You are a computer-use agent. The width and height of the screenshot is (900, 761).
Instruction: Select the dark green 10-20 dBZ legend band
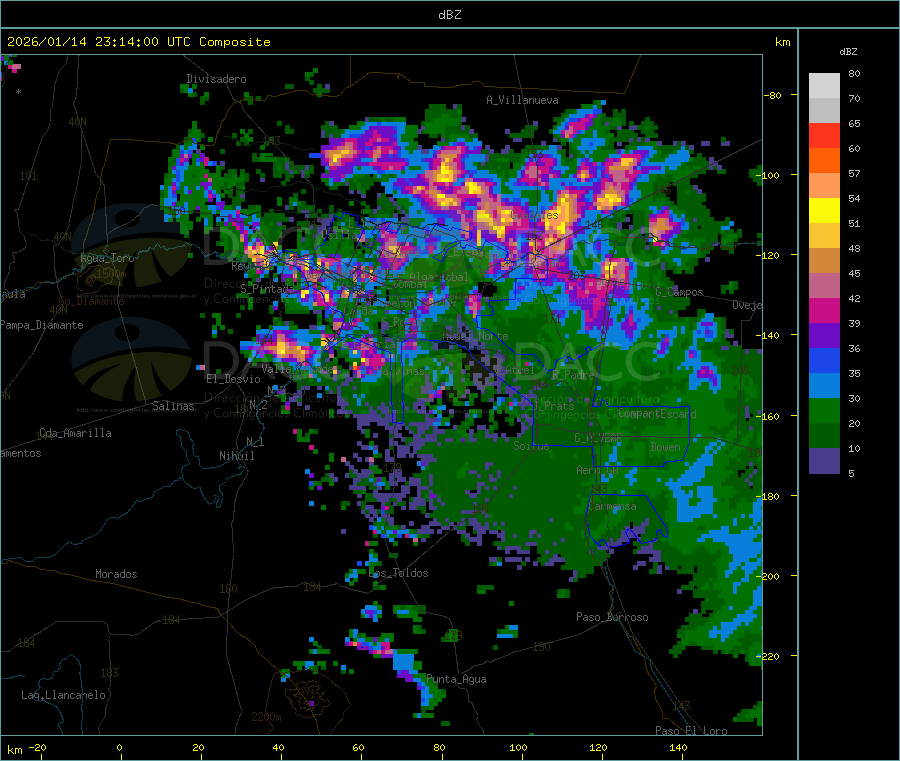(824, 436)
